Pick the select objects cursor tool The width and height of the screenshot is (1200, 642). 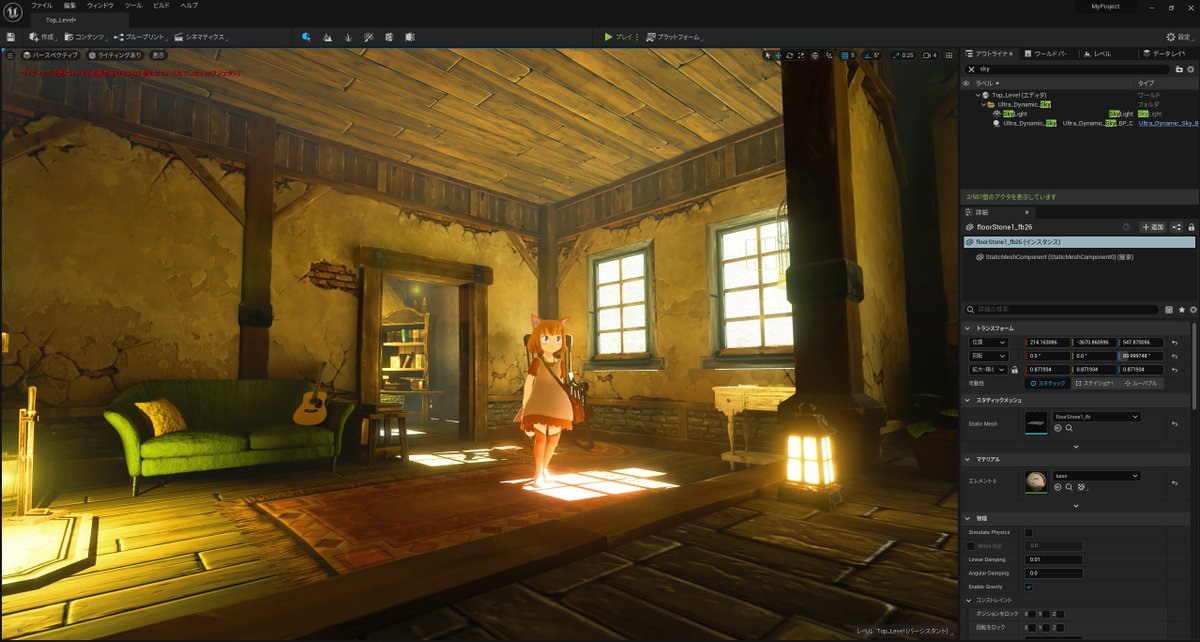769,55
